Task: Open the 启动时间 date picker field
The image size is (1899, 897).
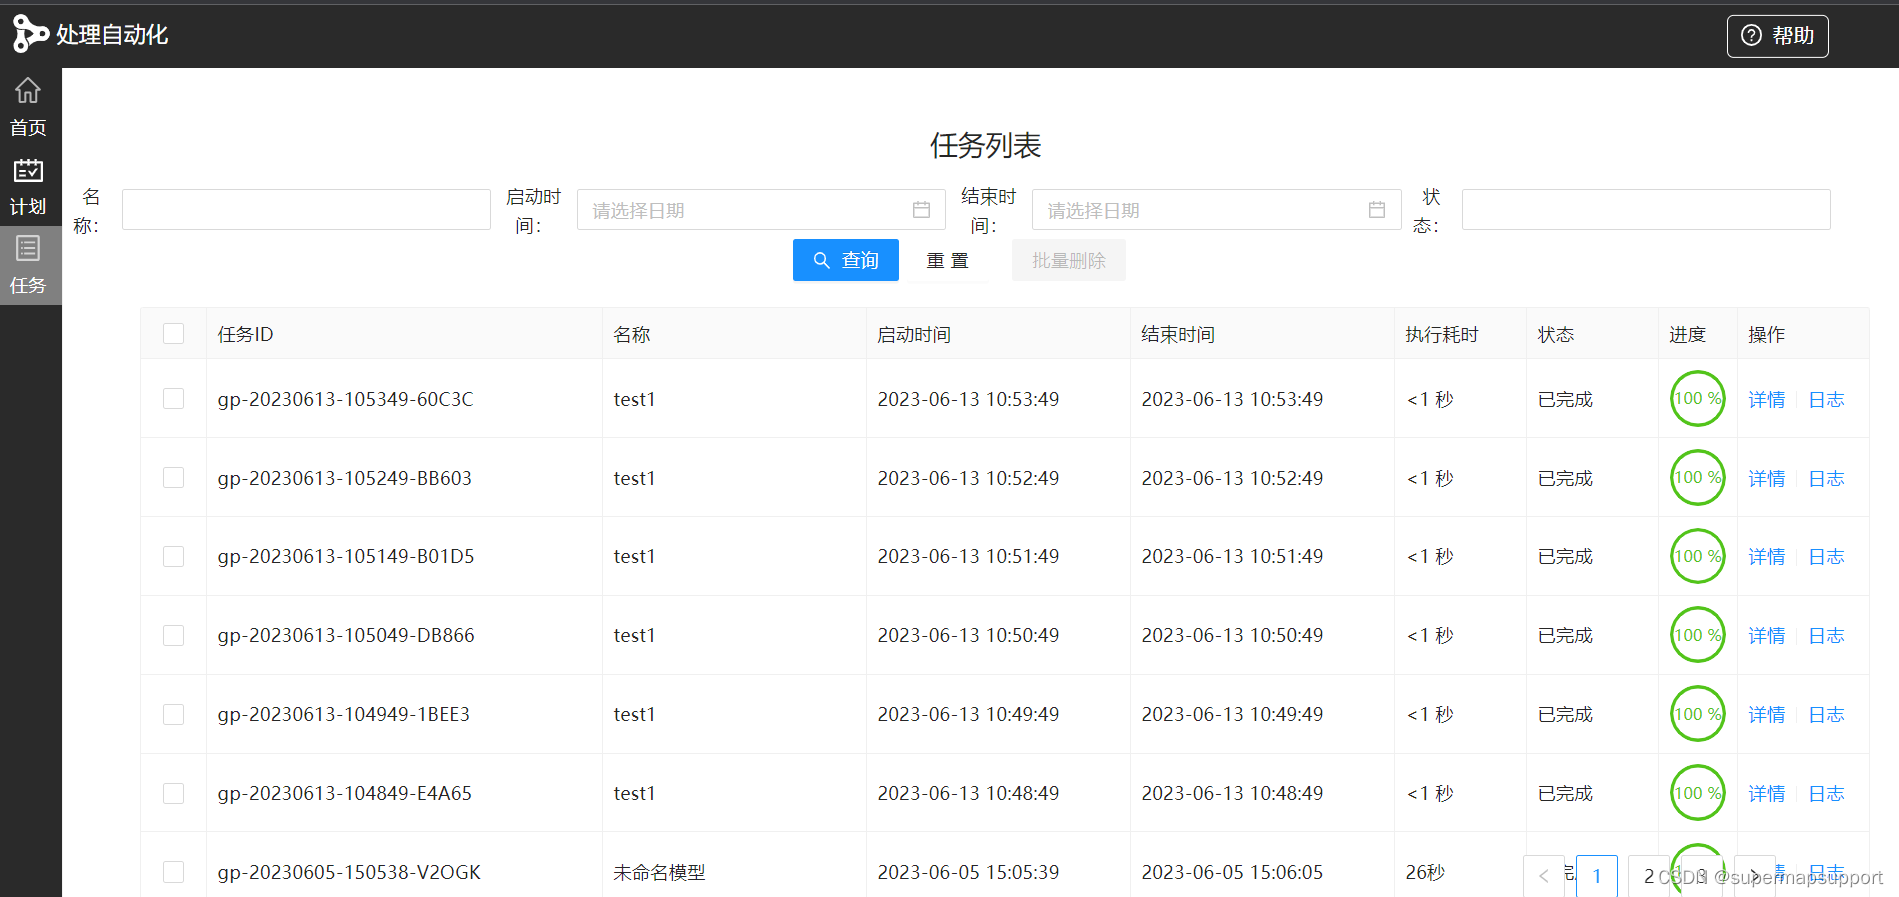Action: [x=761, y=210]
